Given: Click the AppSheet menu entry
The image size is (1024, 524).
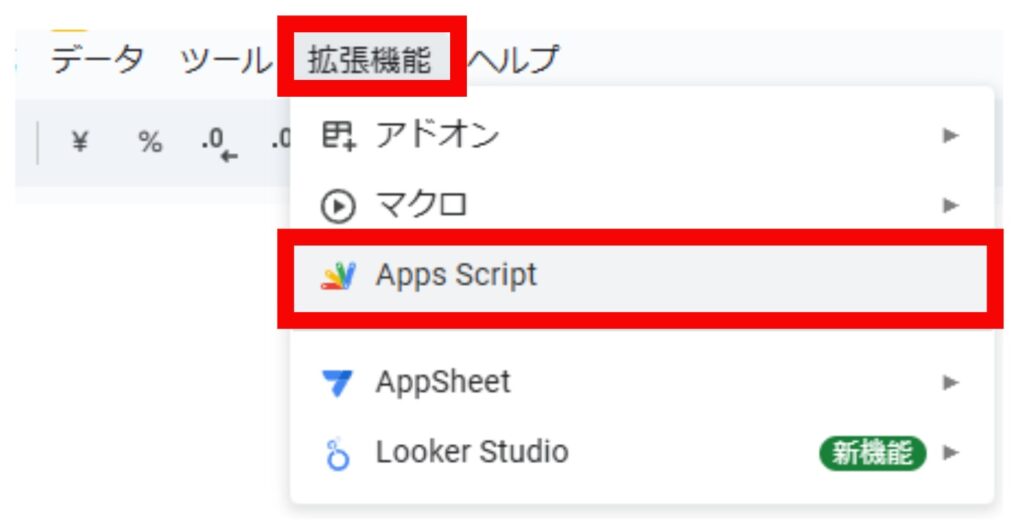Looking at the screenshot, I should (x=640, y=382).
